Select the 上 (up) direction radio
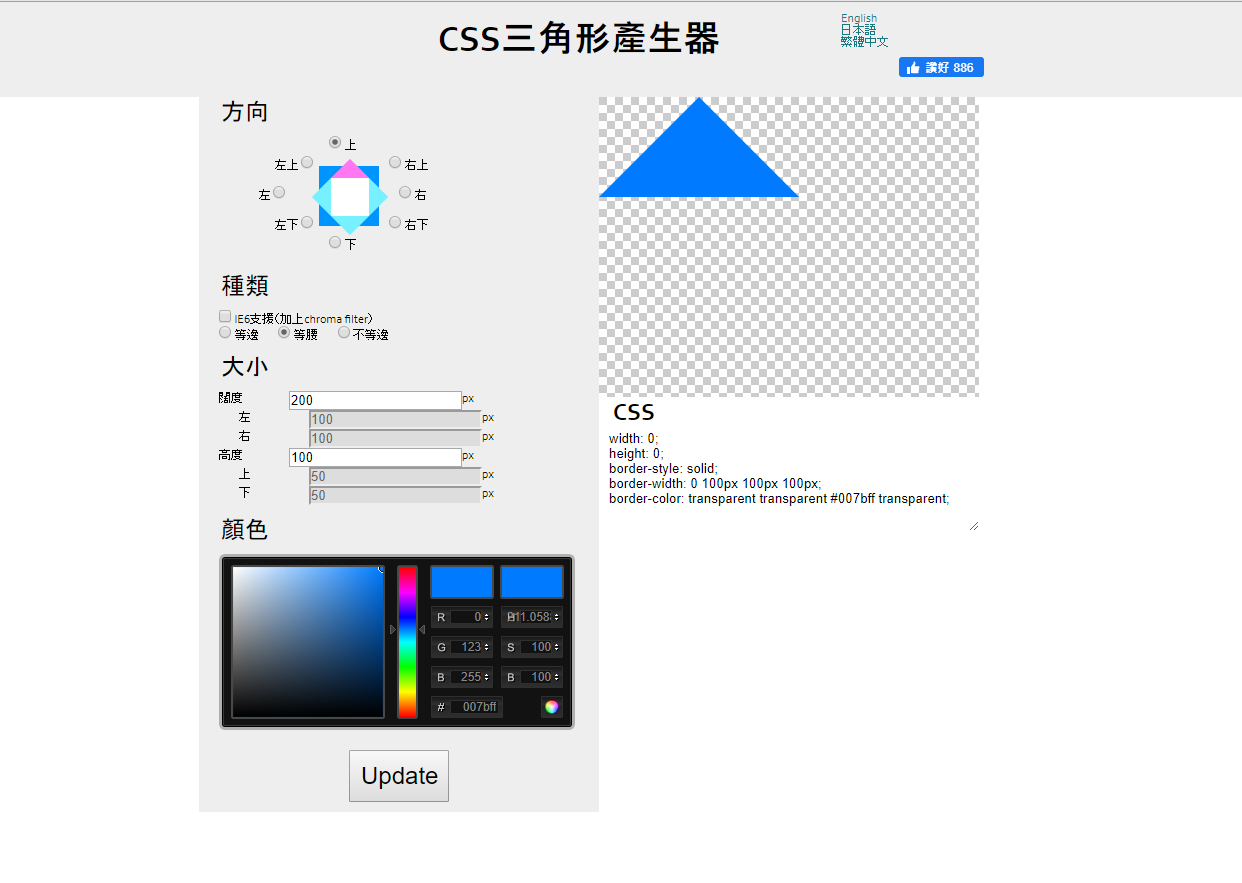 335,142
